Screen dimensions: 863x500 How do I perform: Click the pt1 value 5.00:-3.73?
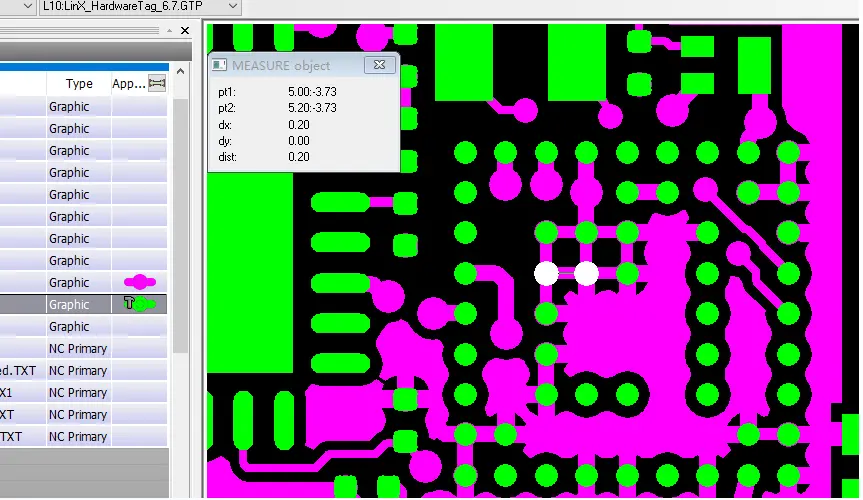click(312, 92)
